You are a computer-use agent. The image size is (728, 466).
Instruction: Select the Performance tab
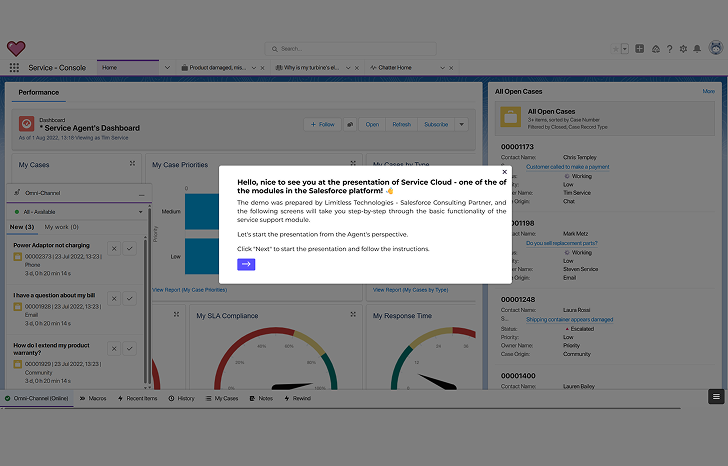pos(39,92)
